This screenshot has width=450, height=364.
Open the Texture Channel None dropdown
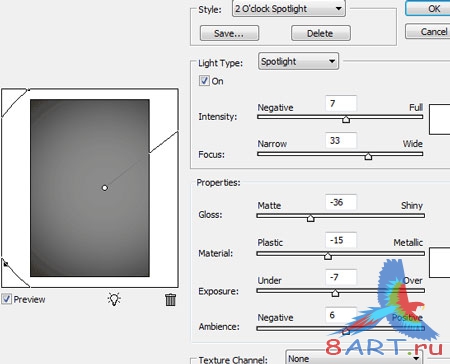[x=354, y=357]
